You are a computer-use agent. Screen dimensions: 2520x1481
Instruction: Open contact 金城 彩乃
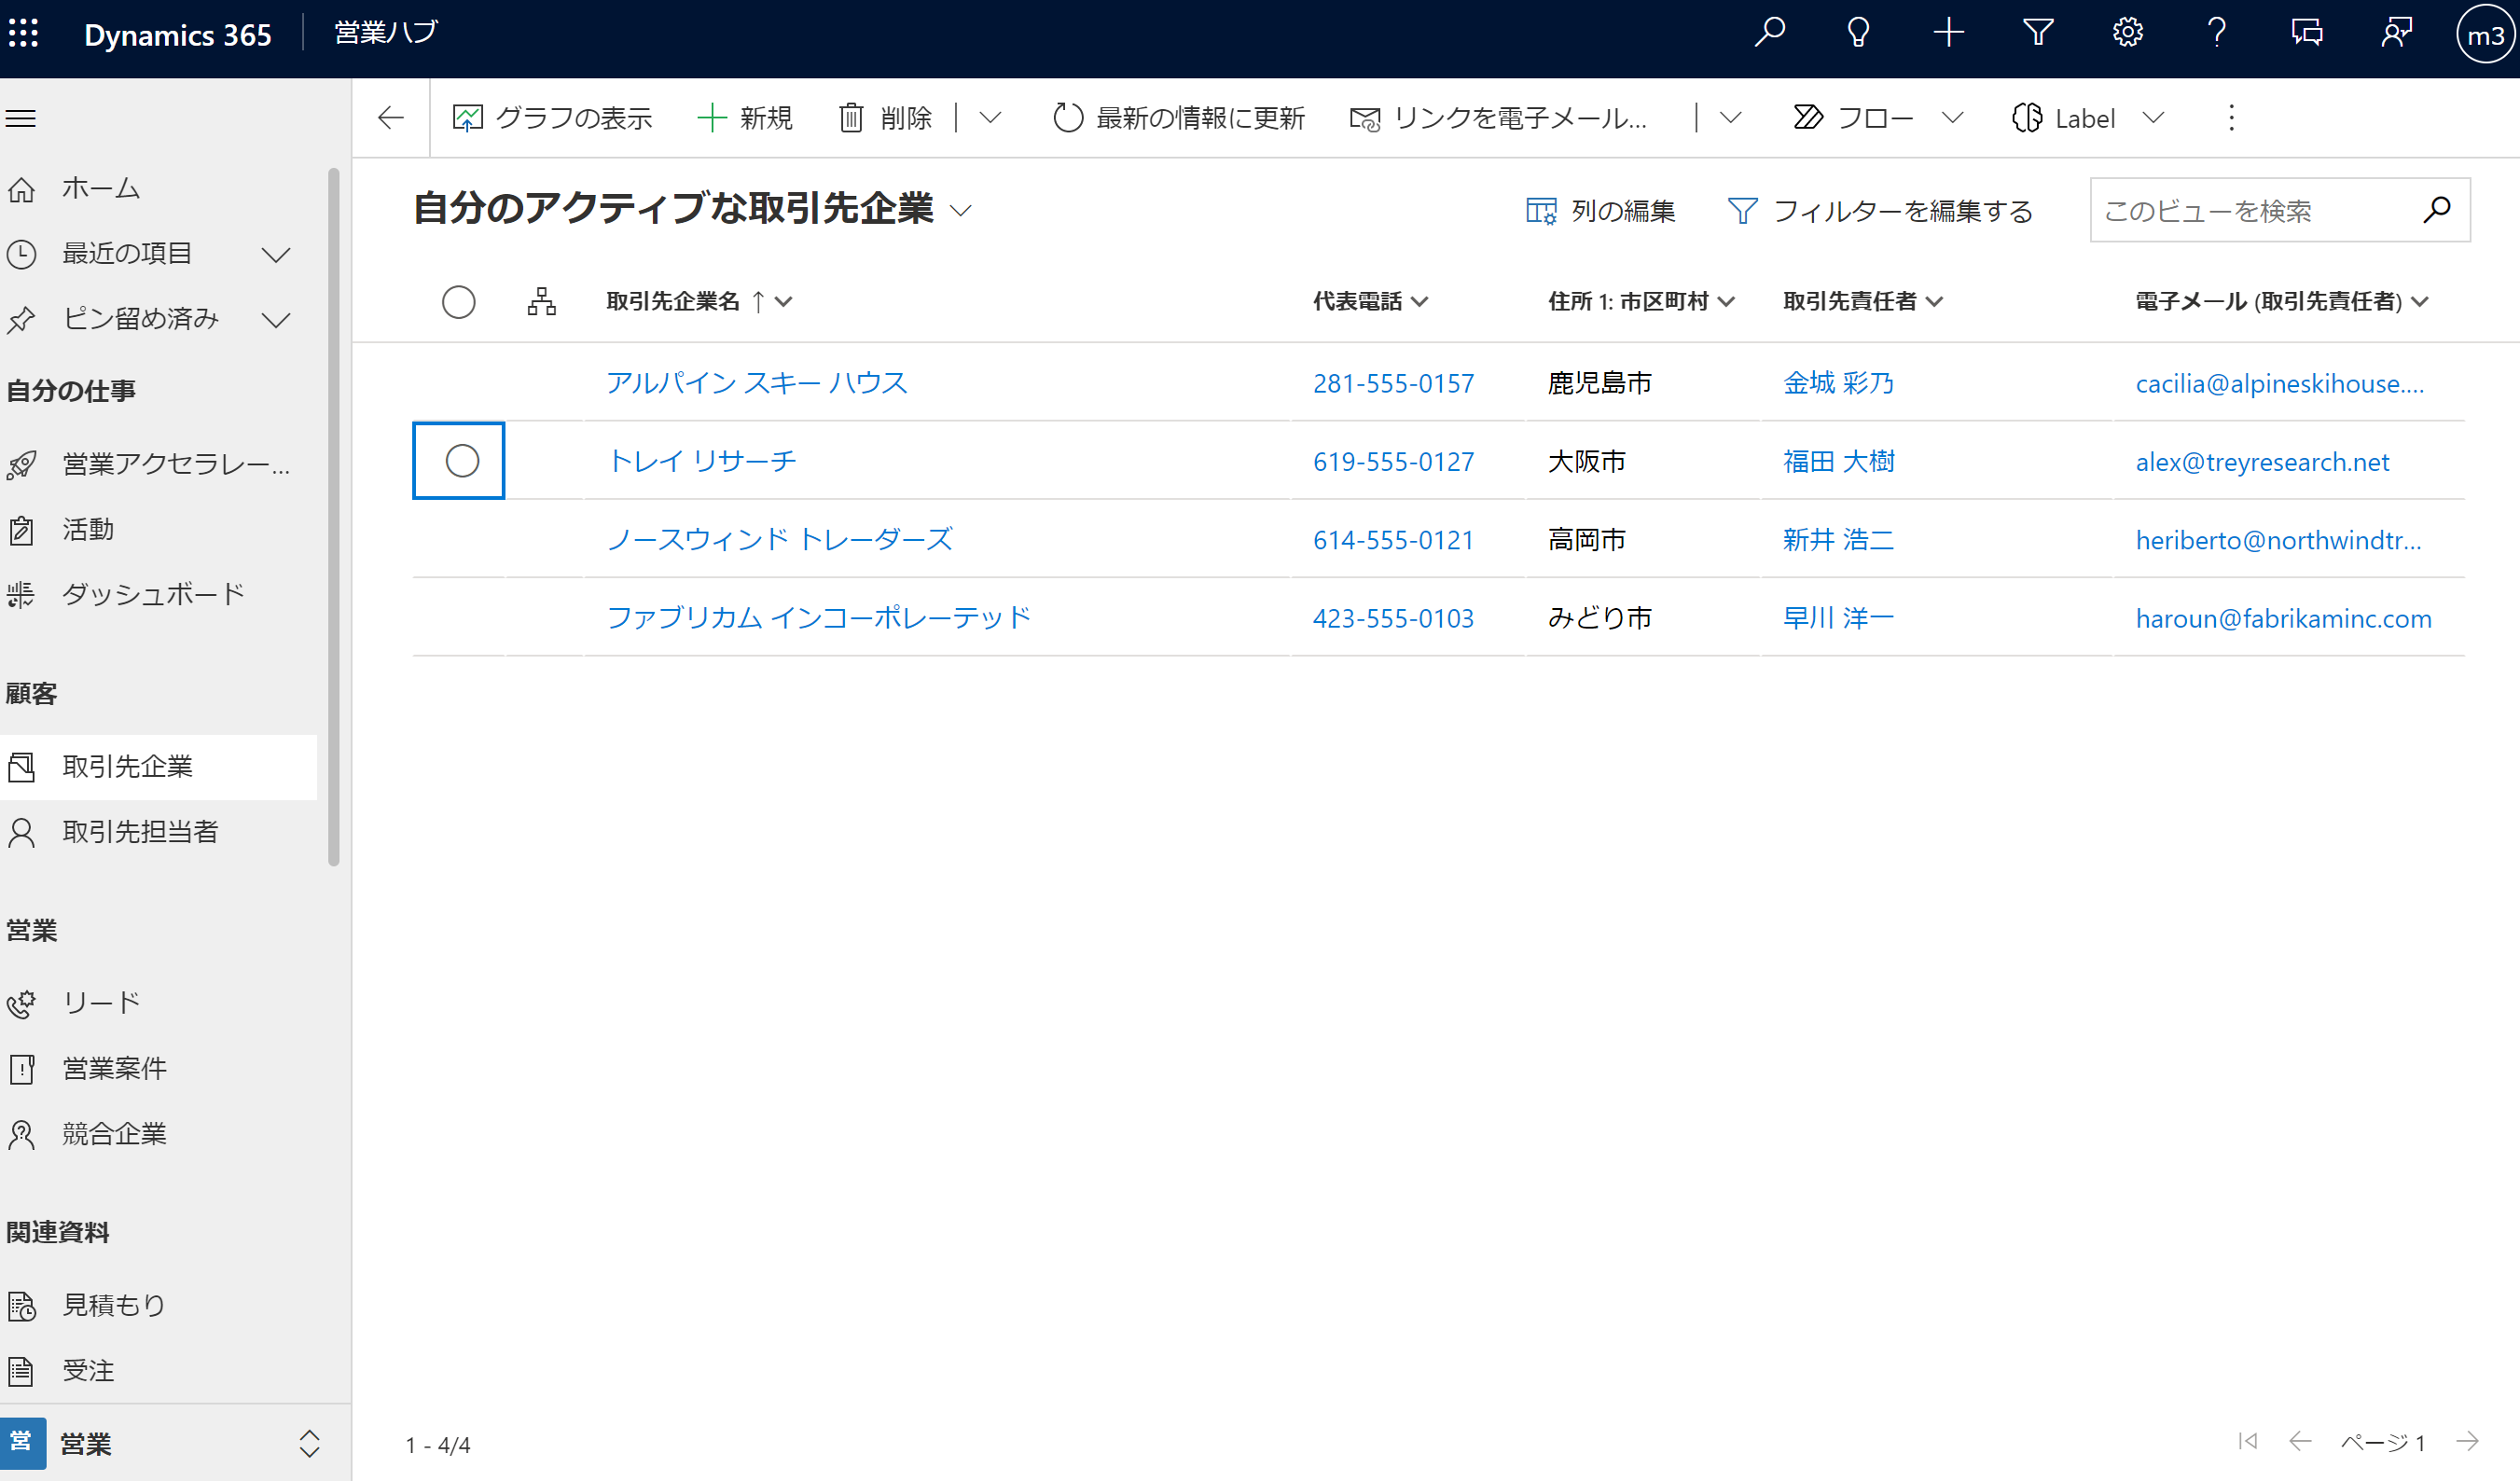[1838, 382]
